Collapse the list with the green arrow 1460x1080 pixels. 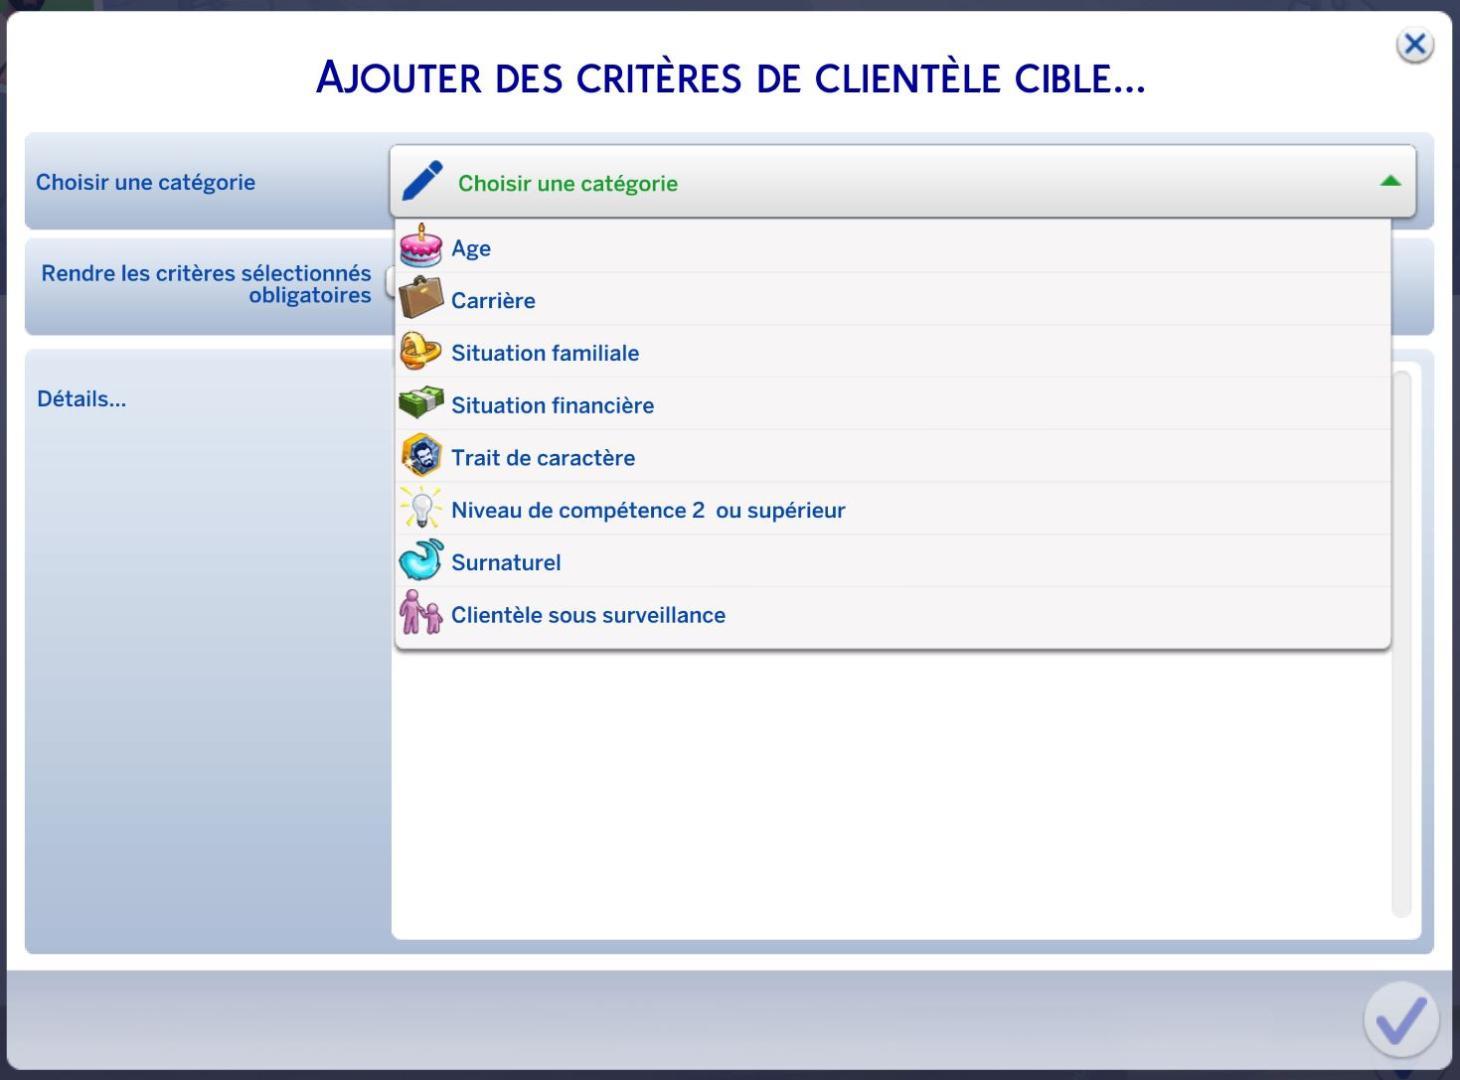pyautogui.click(x=1390, y=181)
